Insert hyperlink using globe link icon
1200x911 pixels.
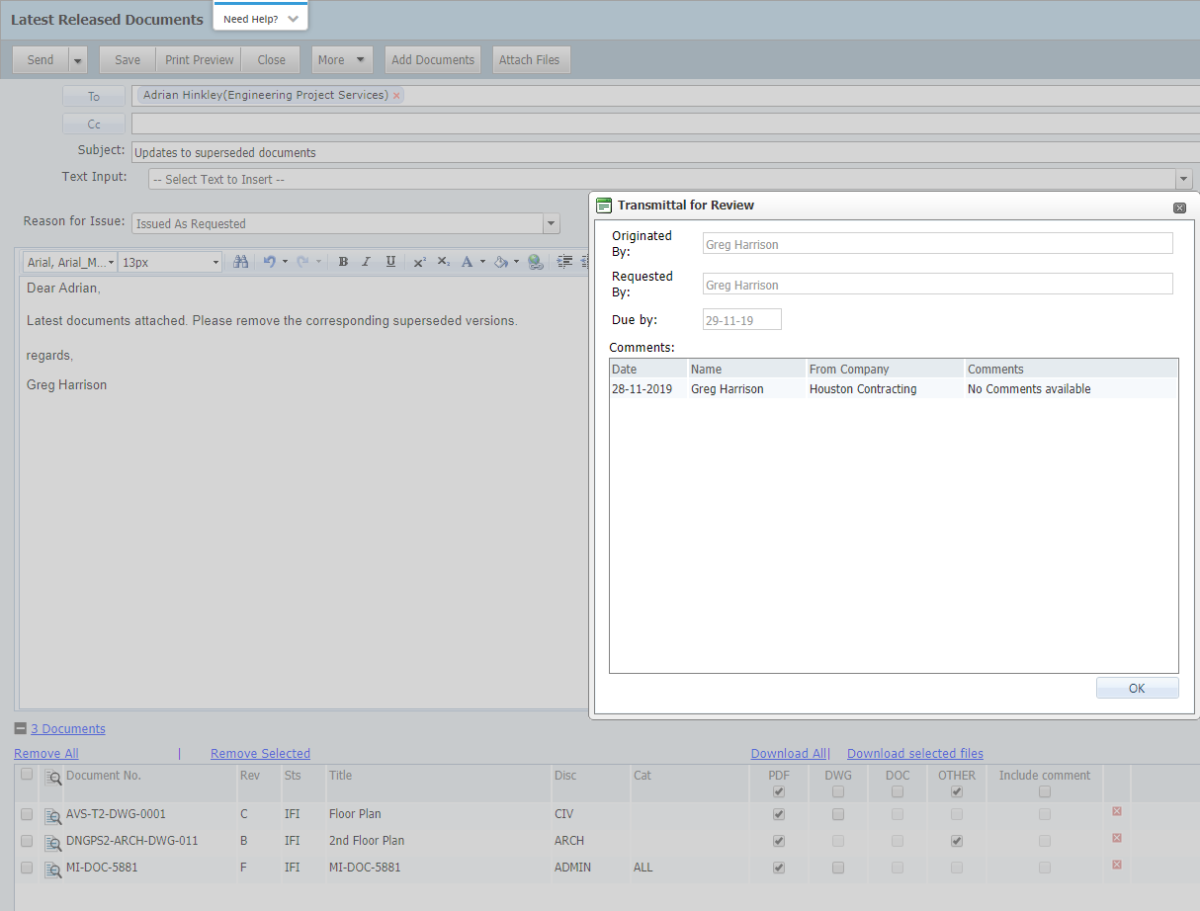535,262
